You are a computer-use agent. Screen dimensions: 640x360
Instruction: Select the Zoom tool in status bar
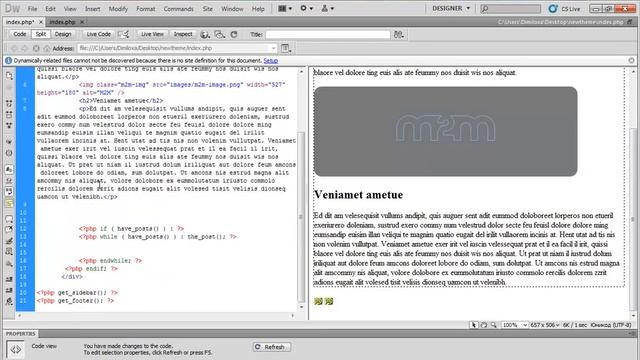pos(493,325)
